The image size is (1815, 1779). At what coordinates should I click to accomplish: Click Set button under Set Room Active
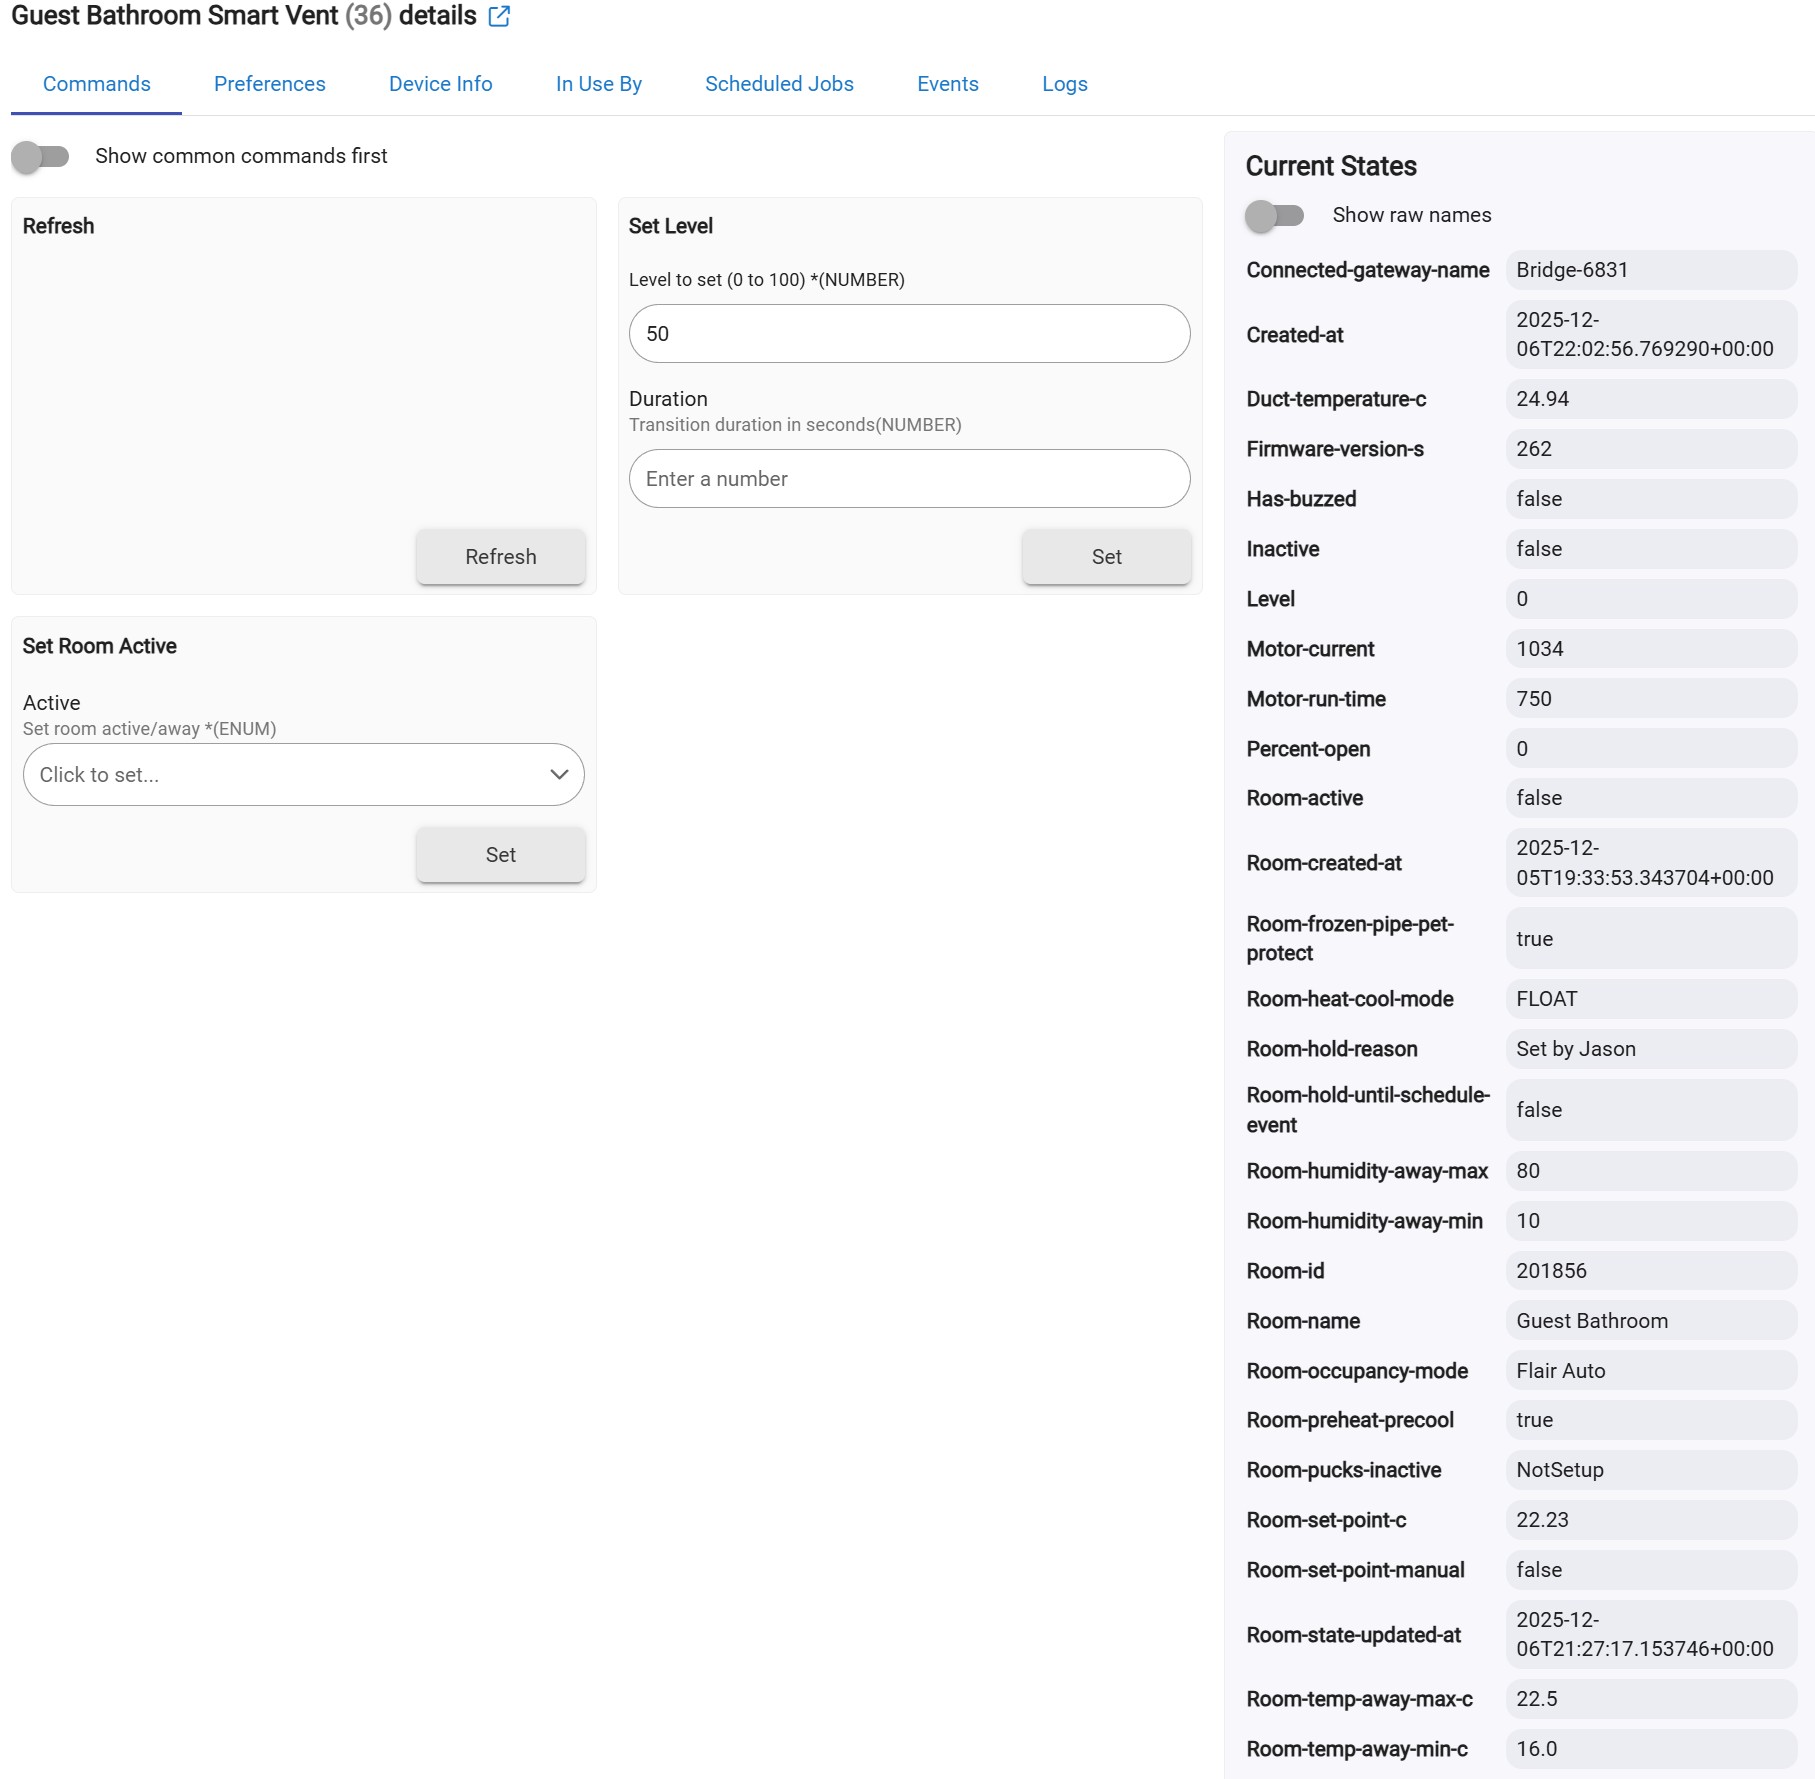(x=500, y=855)
